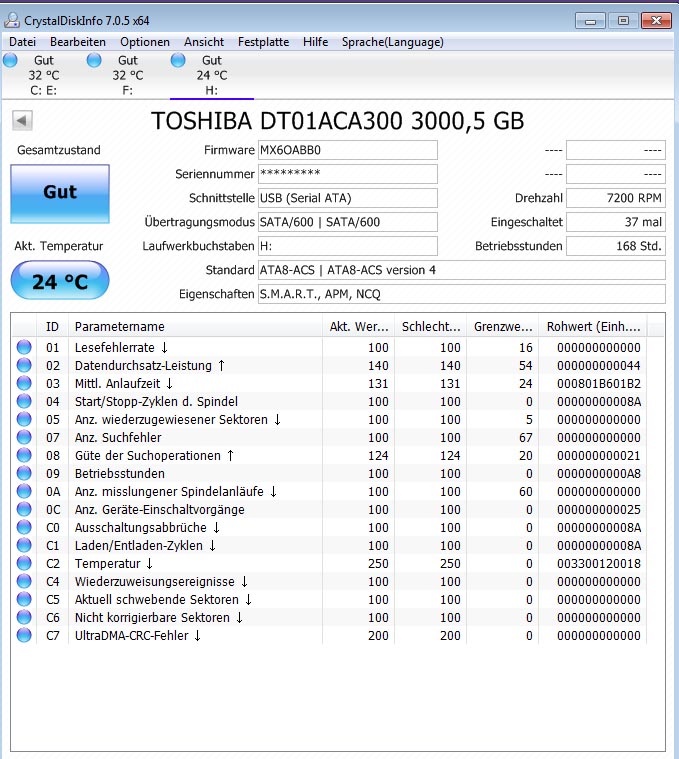Click the previous disk arrow button
The image size is (679, 759).
coord(22,121)
